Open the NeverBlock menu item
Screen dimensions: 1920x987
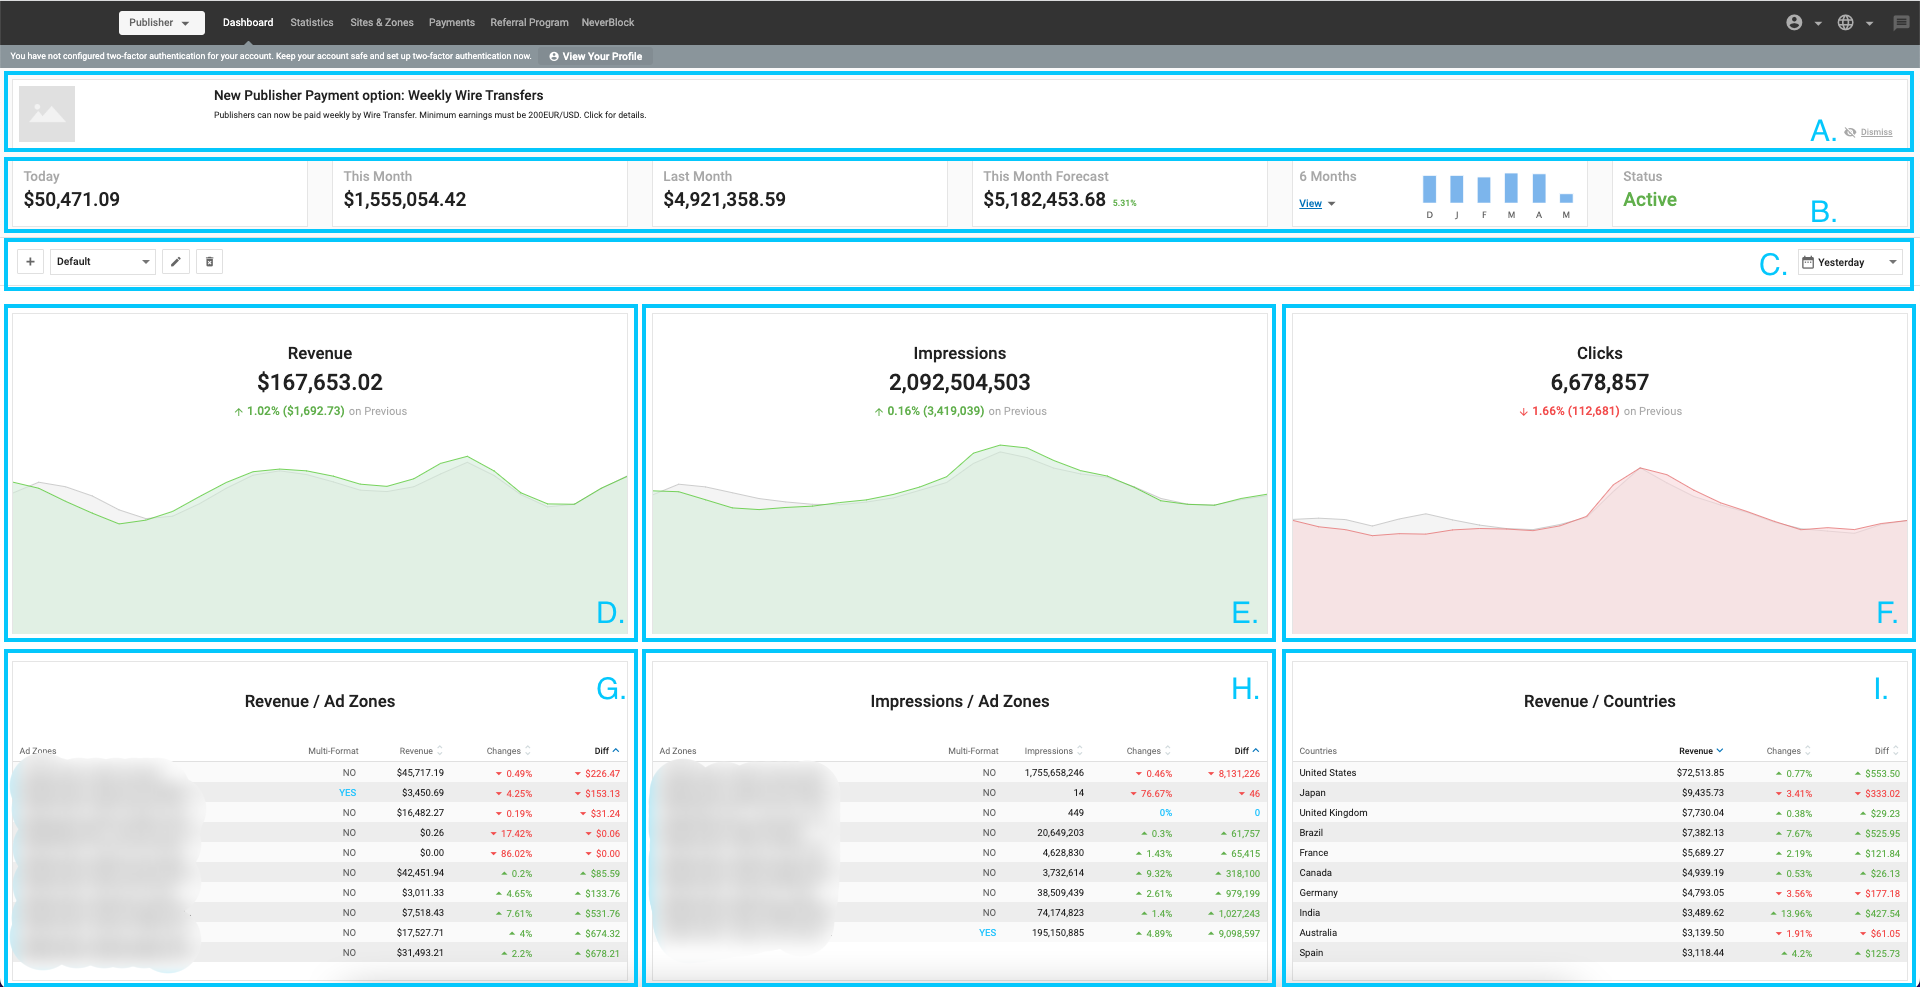(x=608, y=22)
